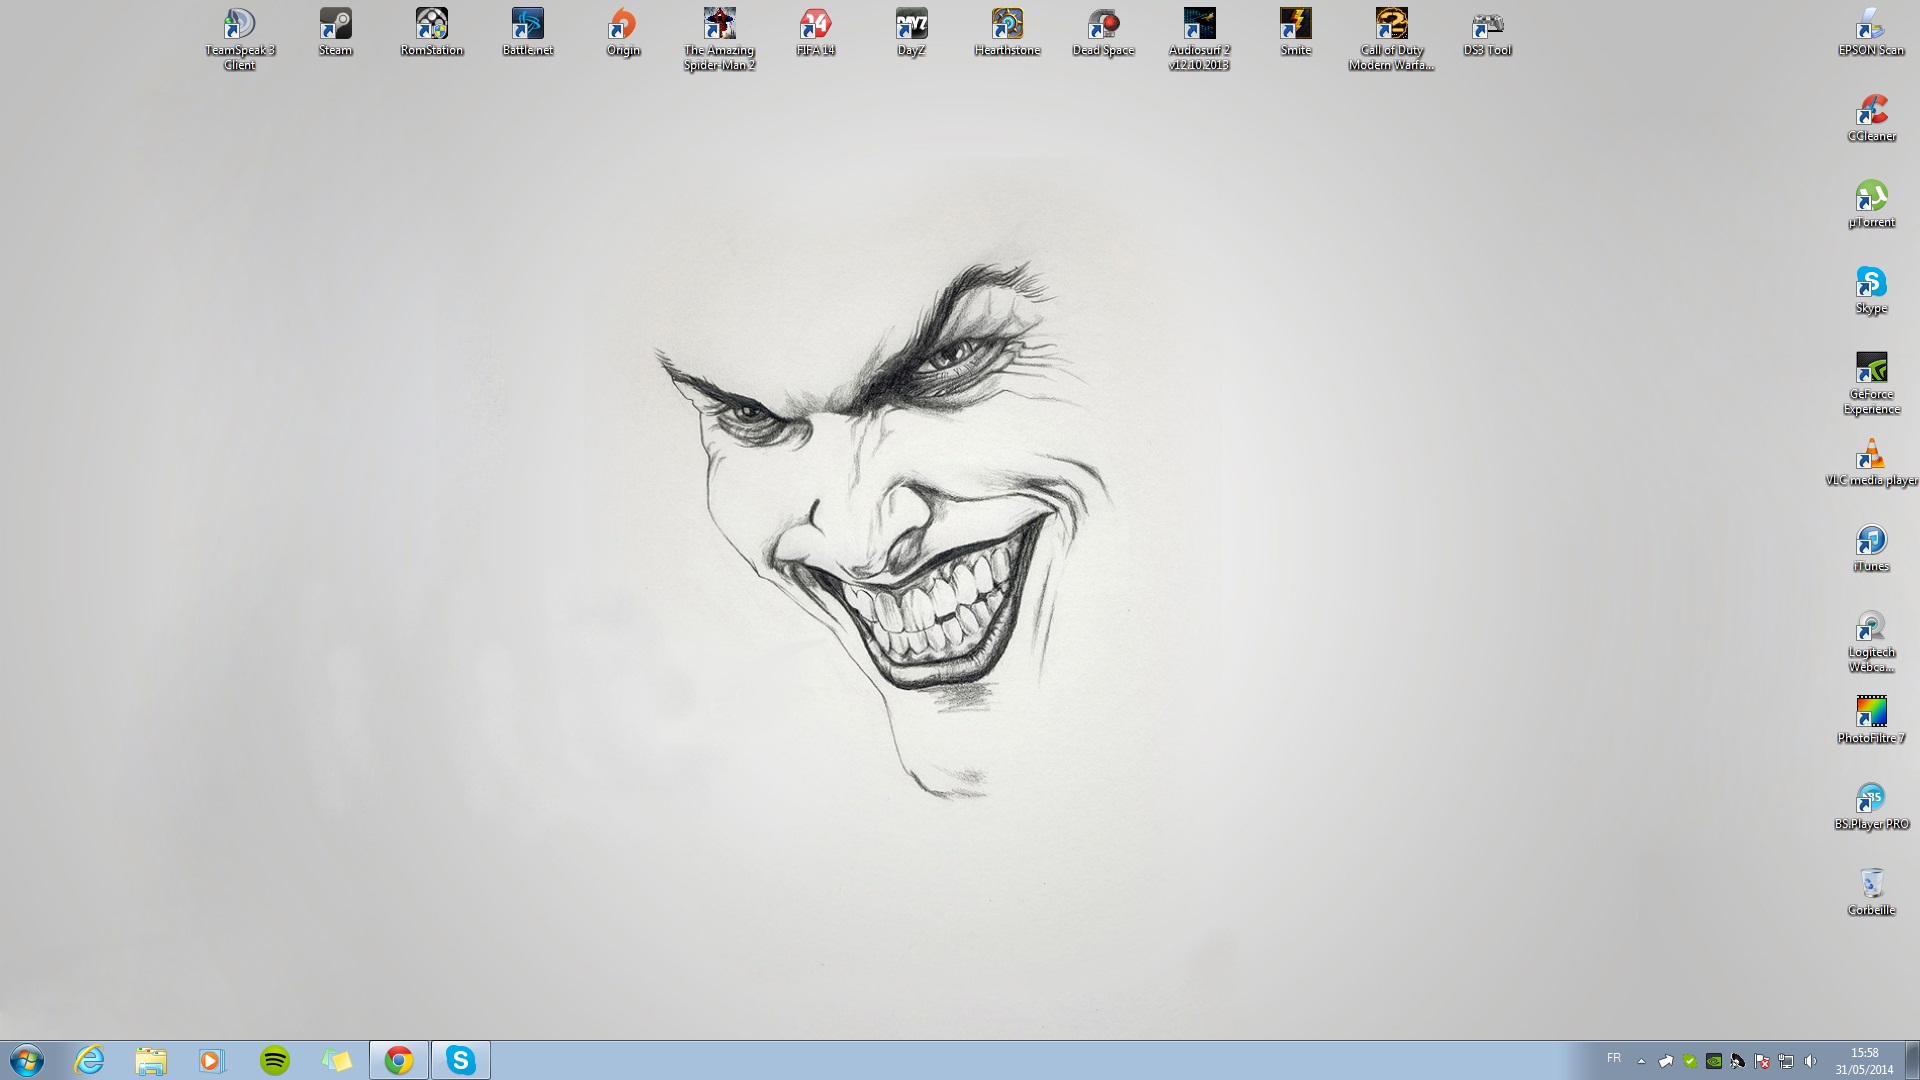Select the µTorrent desktop shortcut
1920x1080 pixels.
coord(1871,204)
